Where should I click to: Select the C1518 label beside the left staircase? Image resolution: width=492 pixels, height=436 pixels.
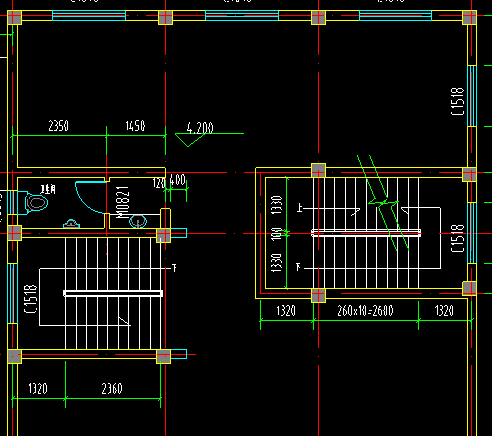[31, 299]
